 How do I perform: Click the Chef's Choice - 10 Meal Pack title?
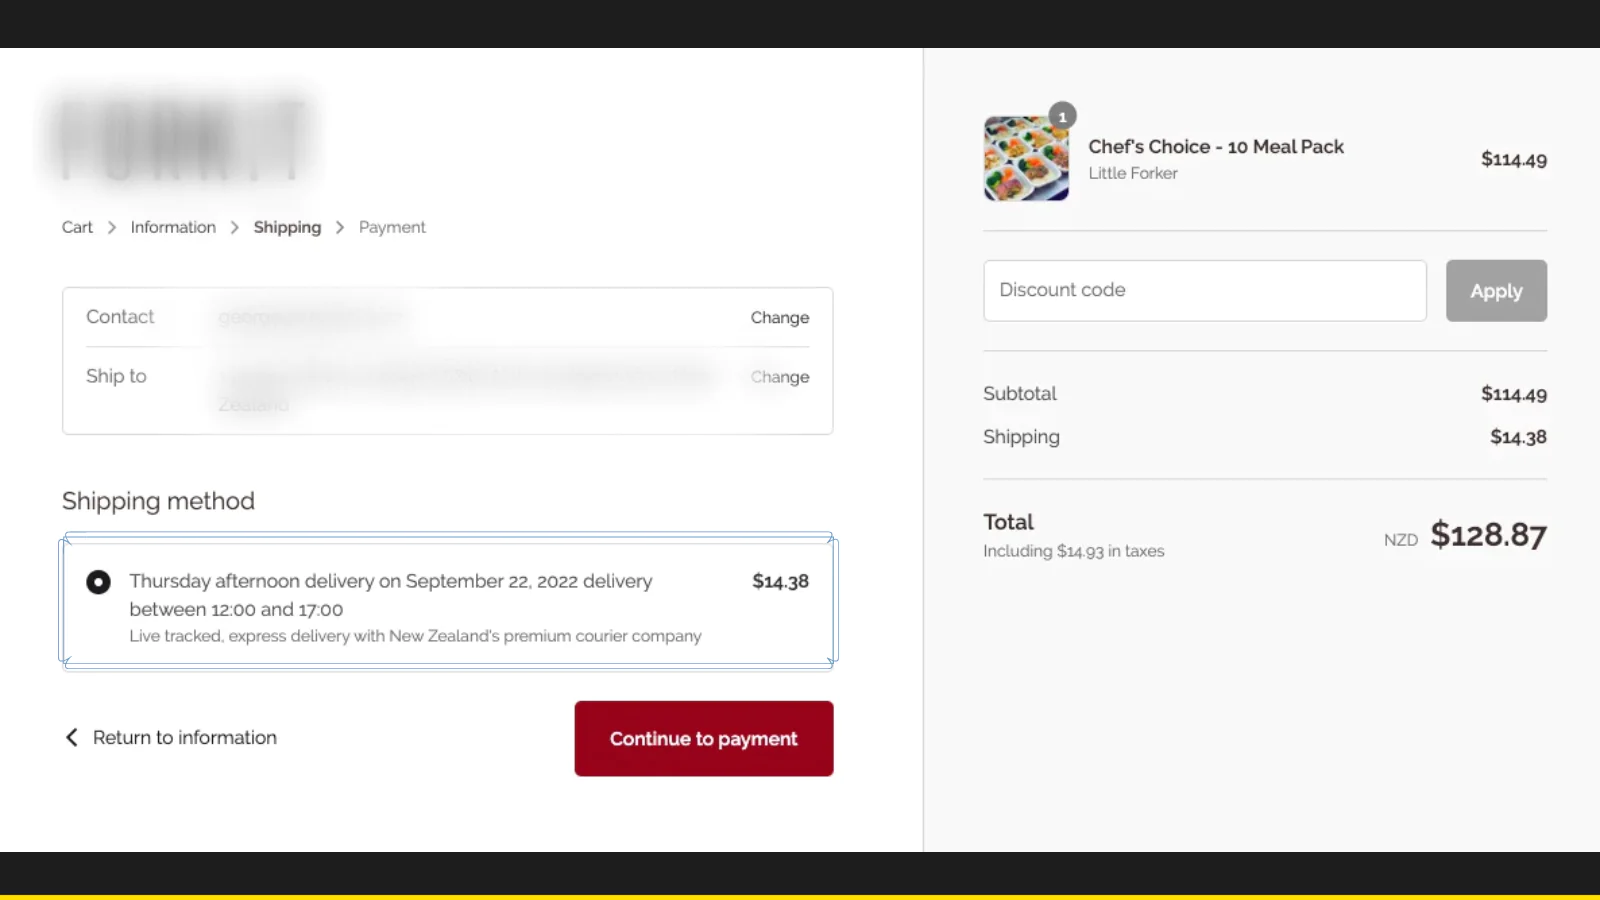[1215, 147]
